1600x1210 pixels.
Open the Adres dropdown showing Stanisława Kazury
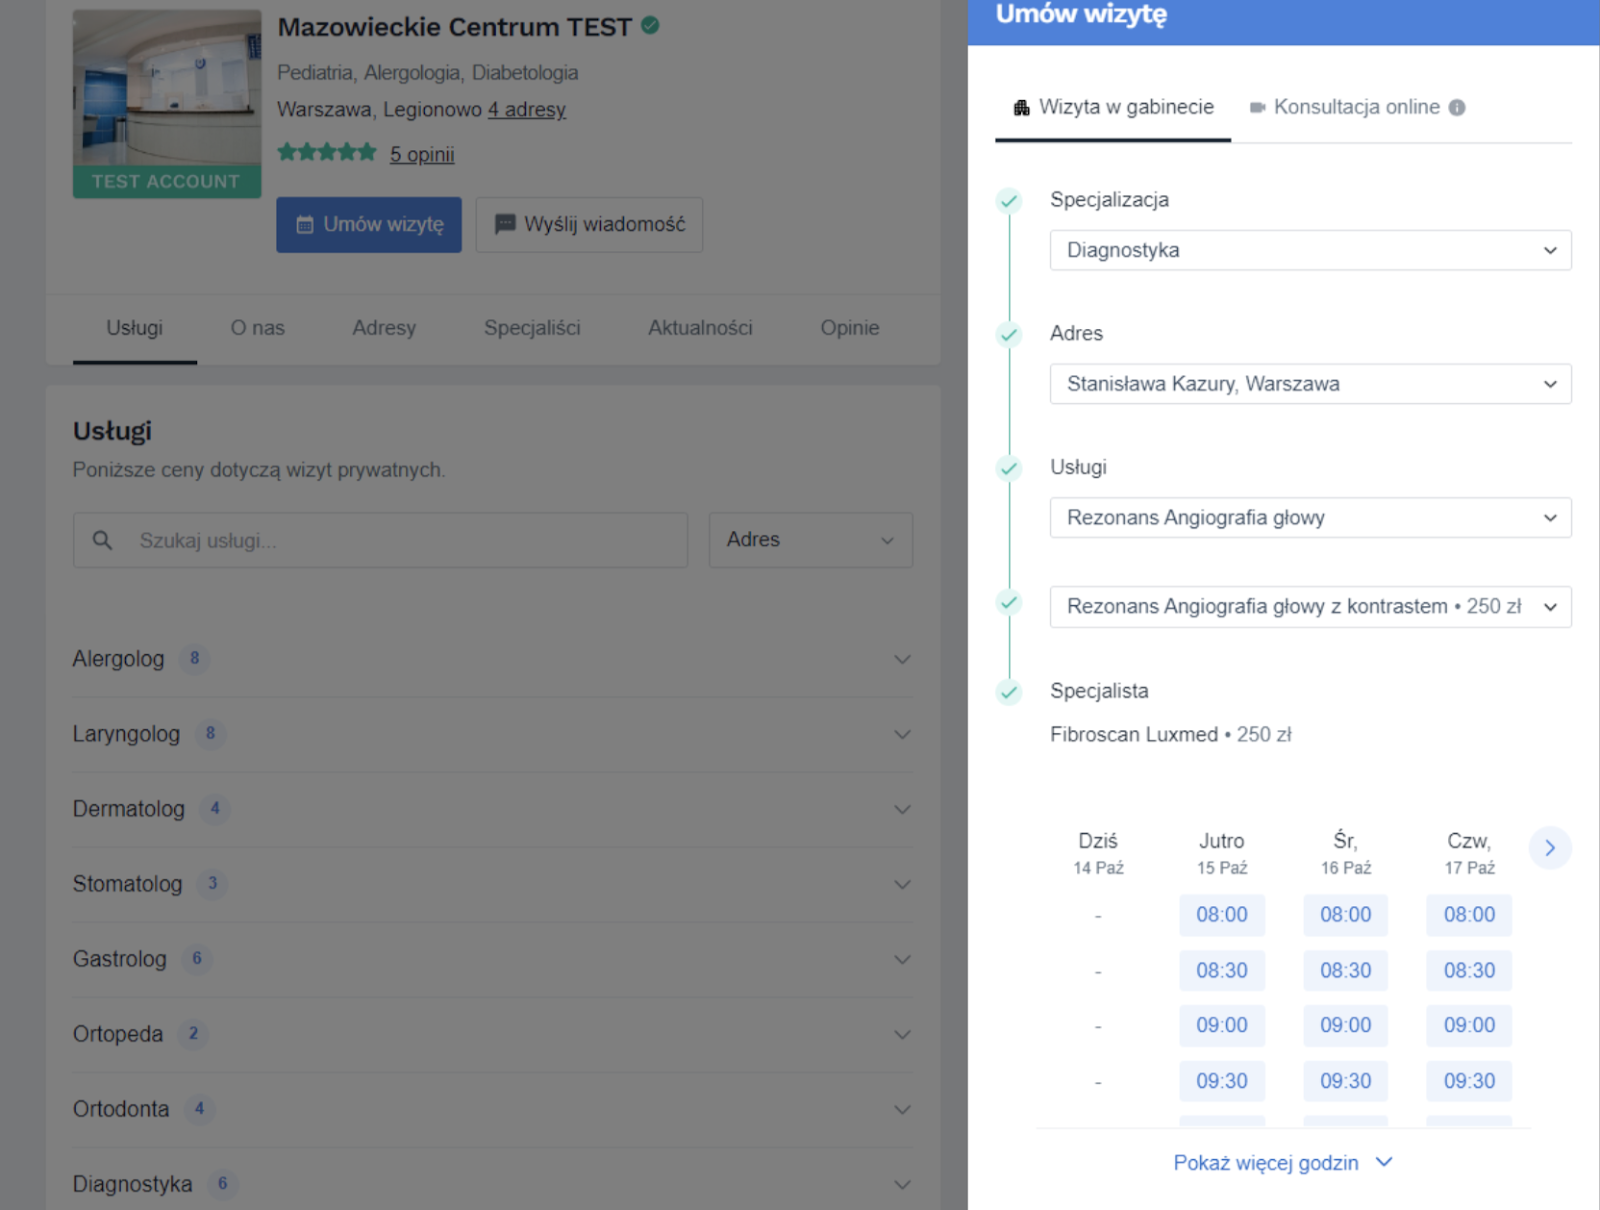tap(1310, 383)
